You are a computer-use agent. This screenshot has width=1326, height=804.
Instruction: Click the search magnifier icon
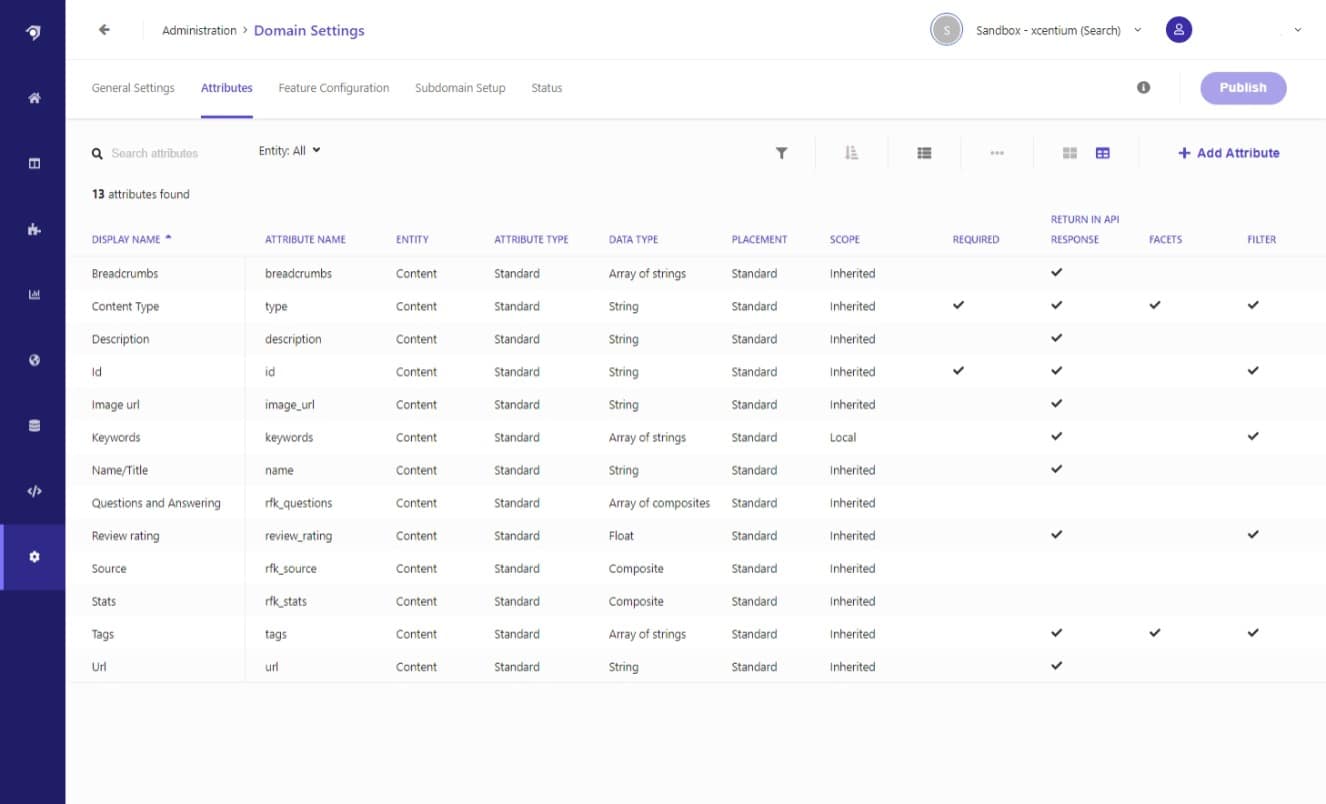98,154
